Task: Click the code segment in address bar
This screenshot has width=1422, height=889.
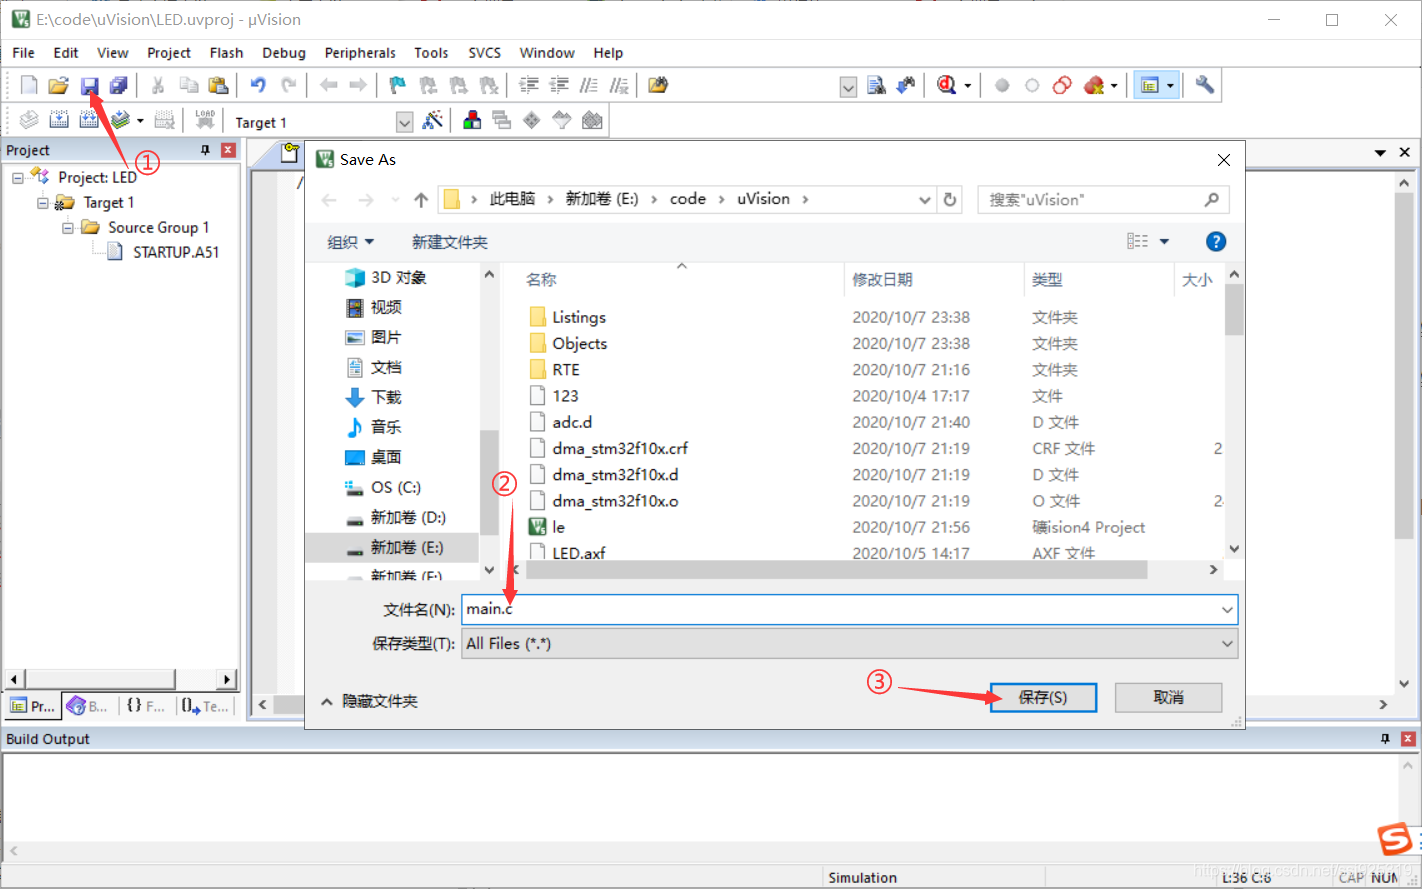Action: (688, 199)
